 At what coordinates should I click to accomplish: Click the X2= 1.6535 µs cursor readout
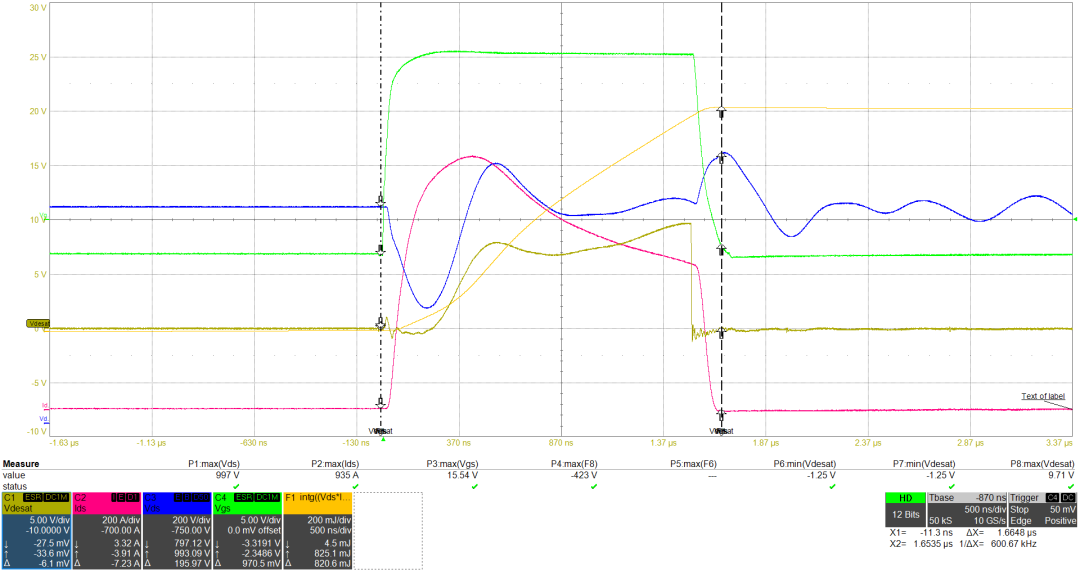pyautogui.click(x=922, y=544)
